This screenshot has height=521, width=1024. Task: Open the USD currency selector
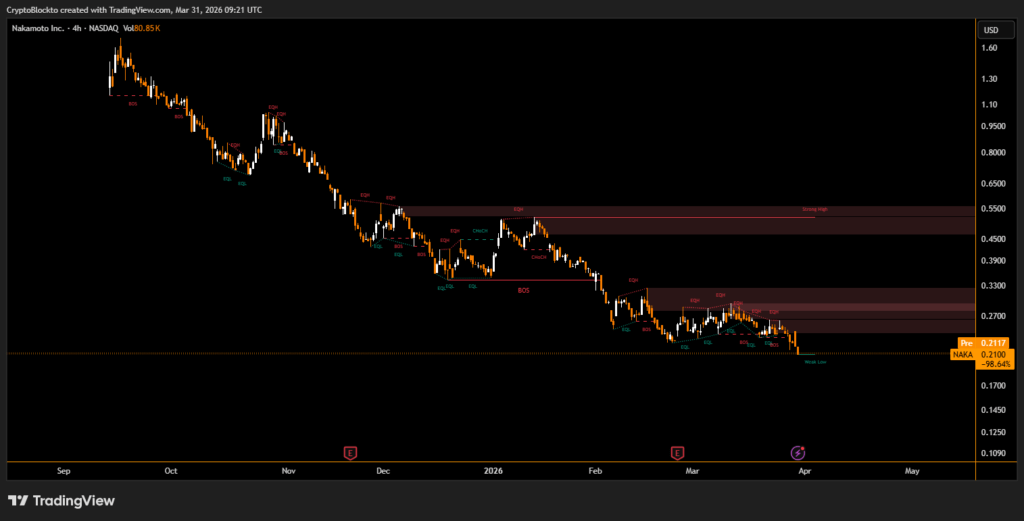click(991, 30)
